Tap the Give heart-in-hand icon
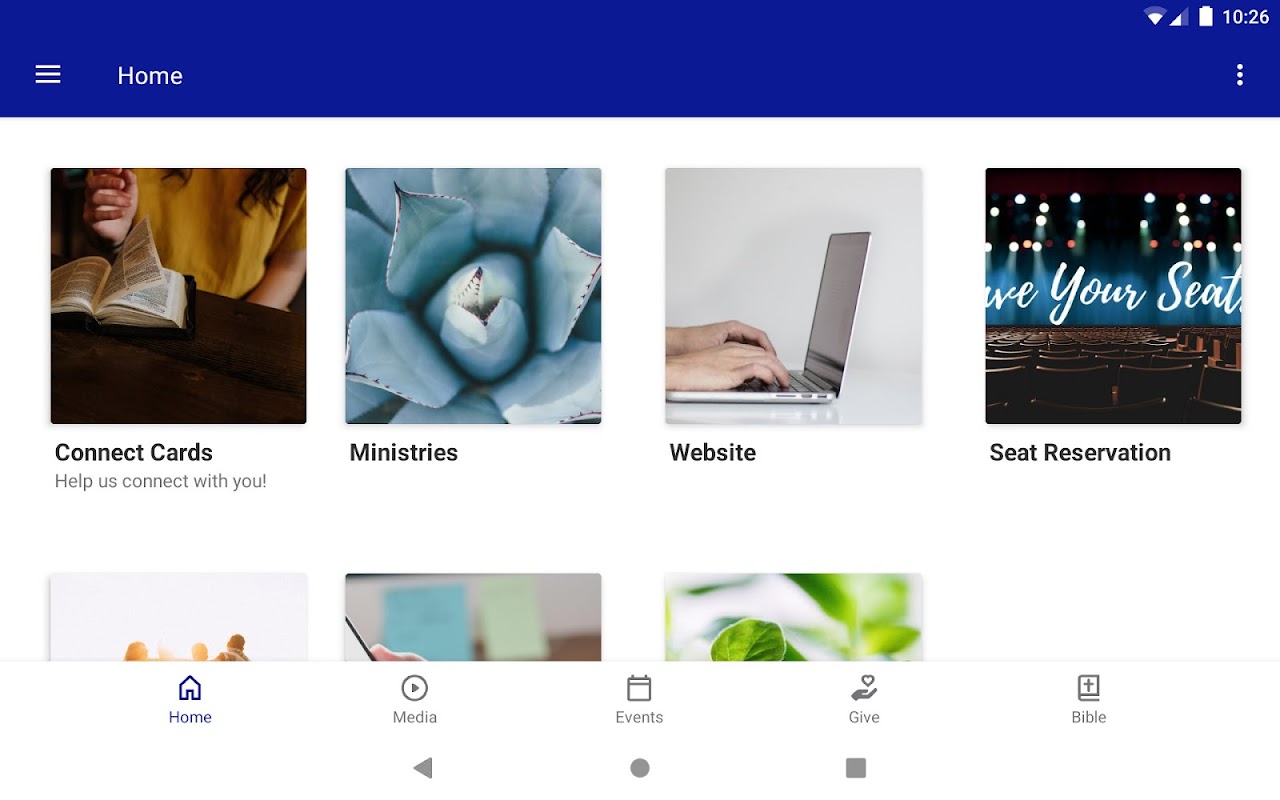Viewport: 1280px width, 800px height. click(x=864, y=688)
